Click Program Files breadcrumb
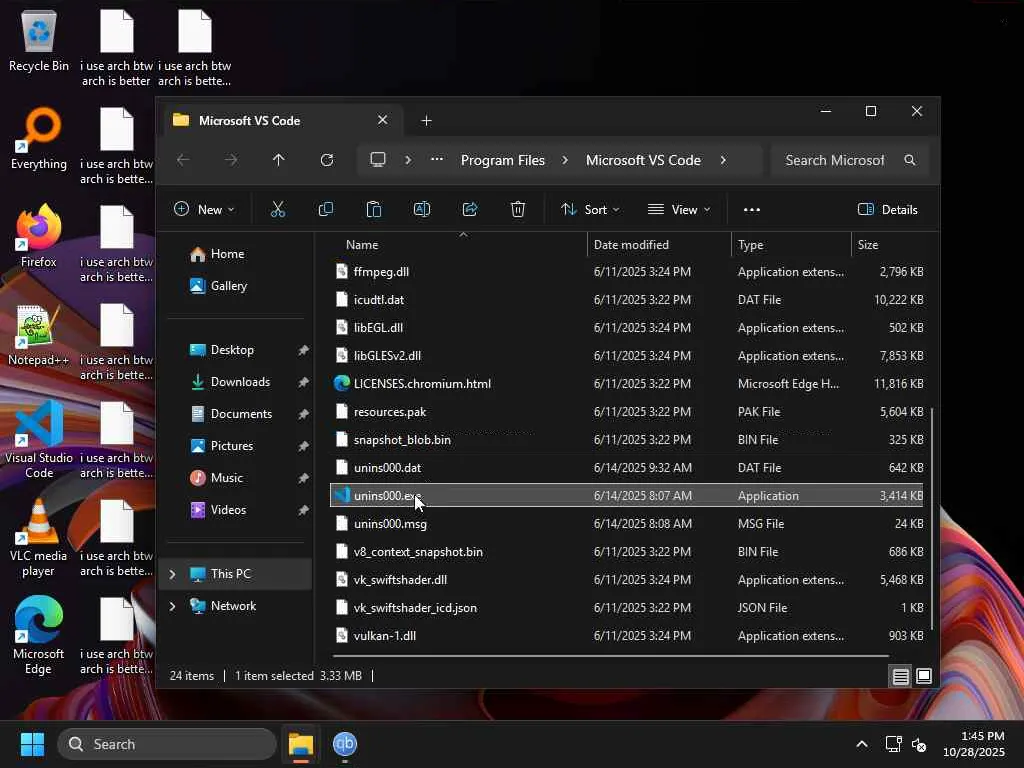Screen dimensions: 1024x768 pyautogui.click(x=502, y=160)
